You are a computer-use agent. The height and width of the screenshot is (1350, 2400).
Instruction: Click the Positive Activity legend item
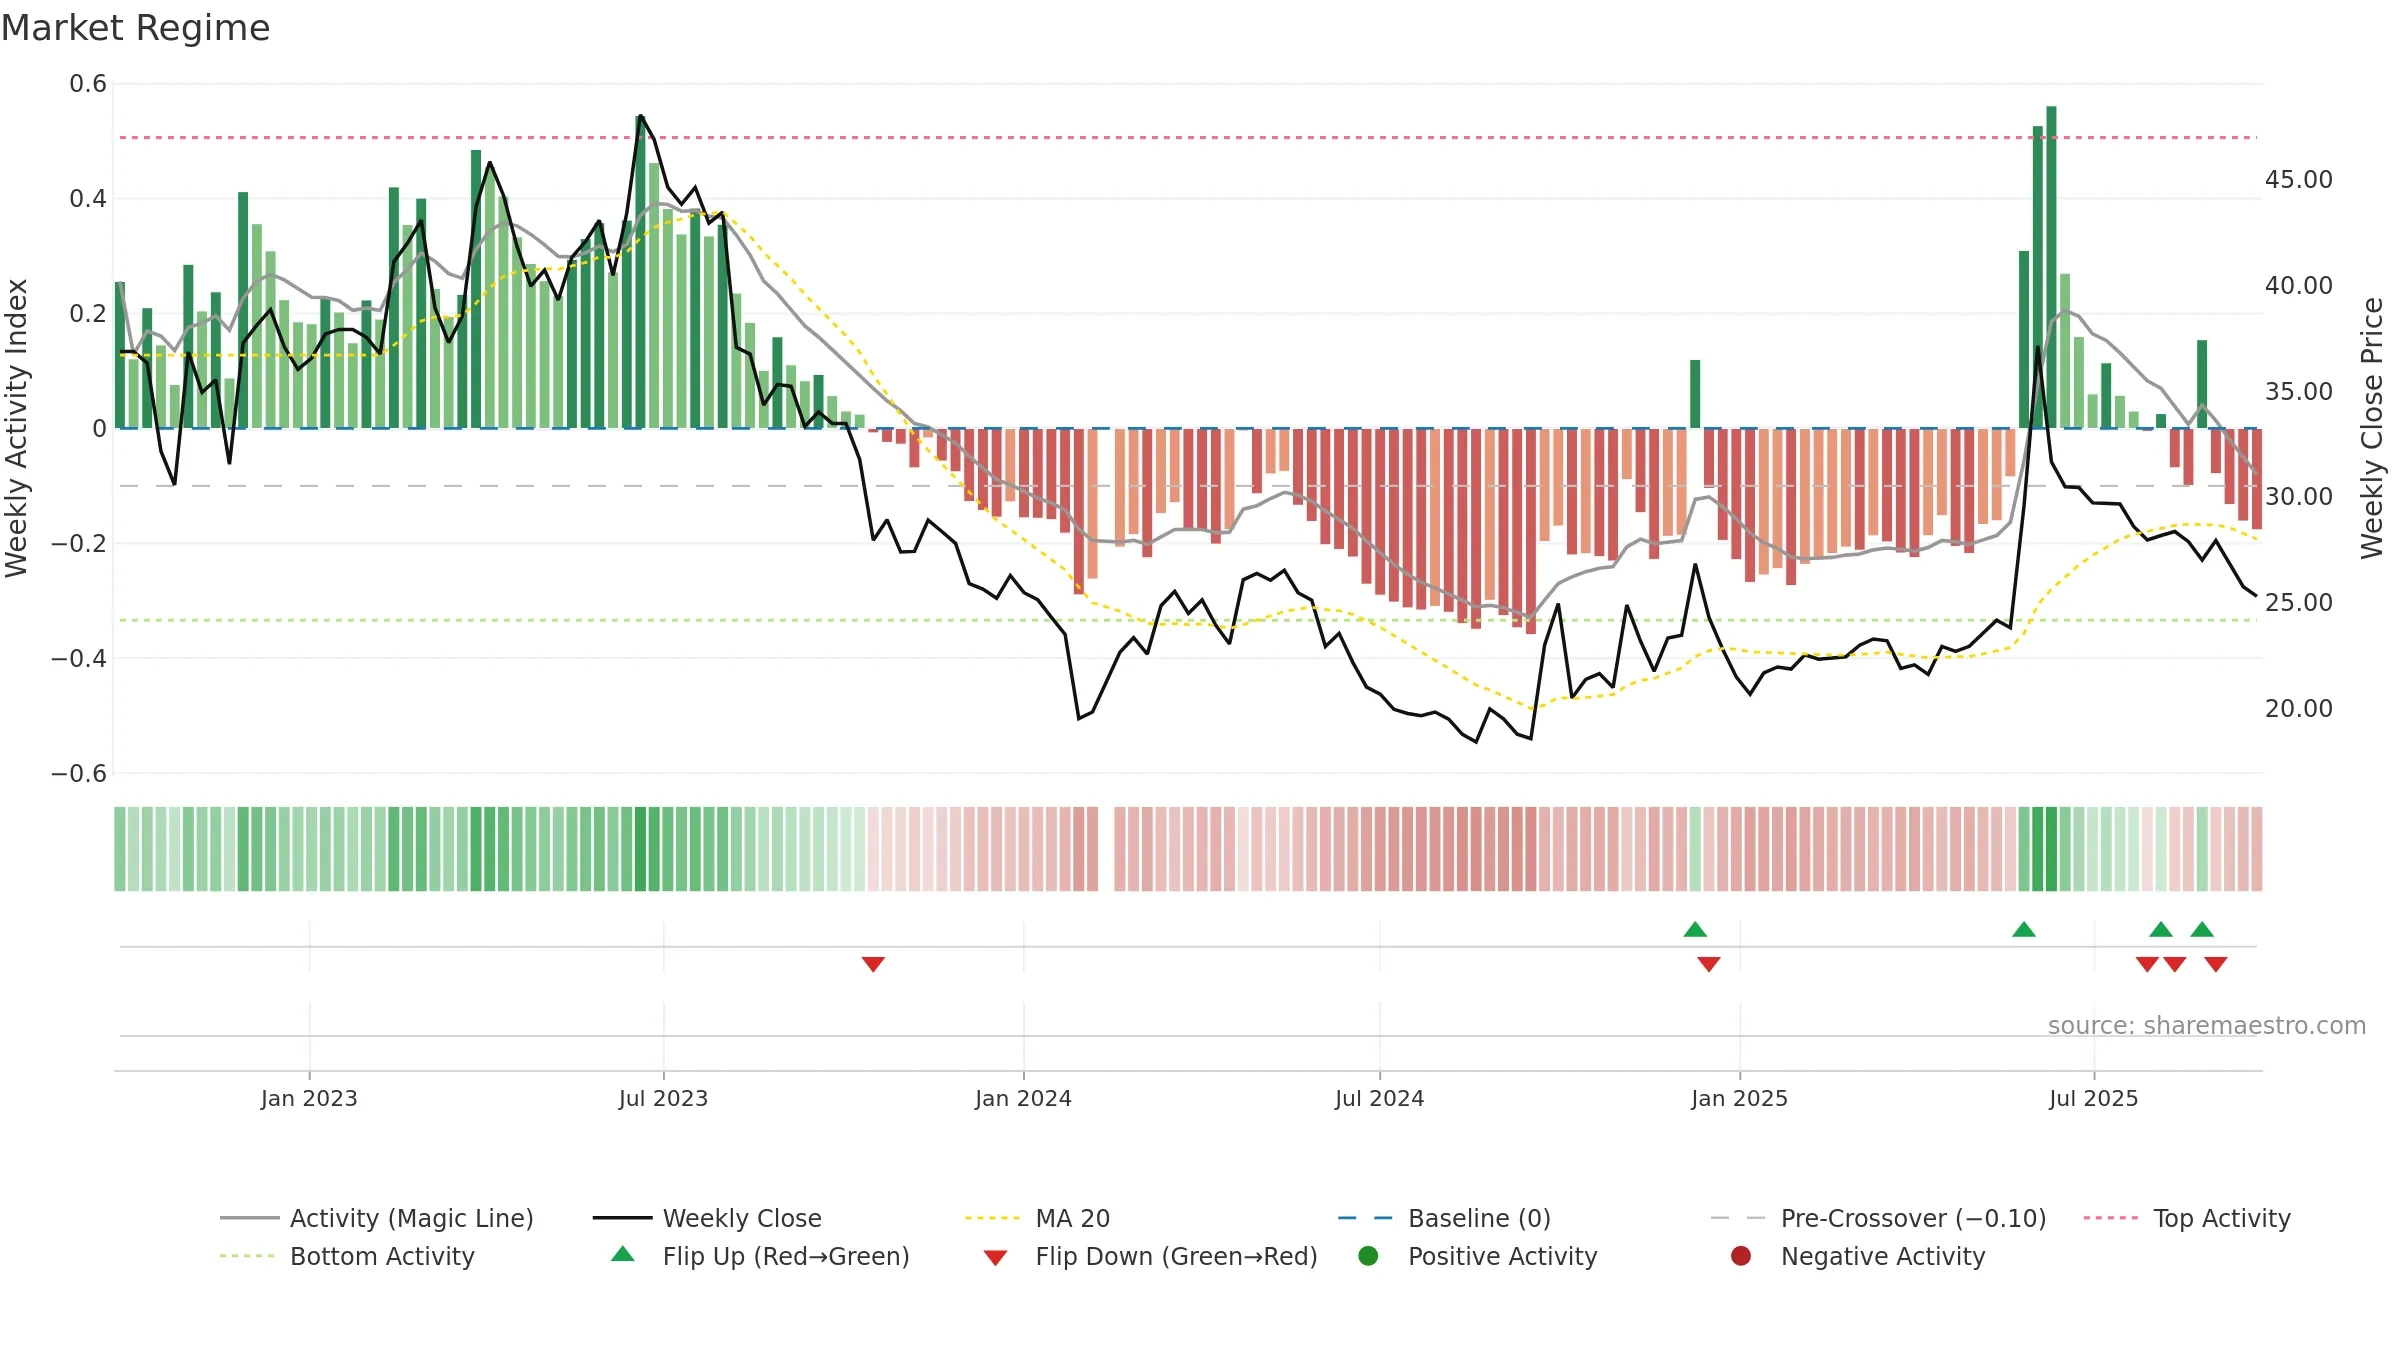(x=1478, y=1256)
